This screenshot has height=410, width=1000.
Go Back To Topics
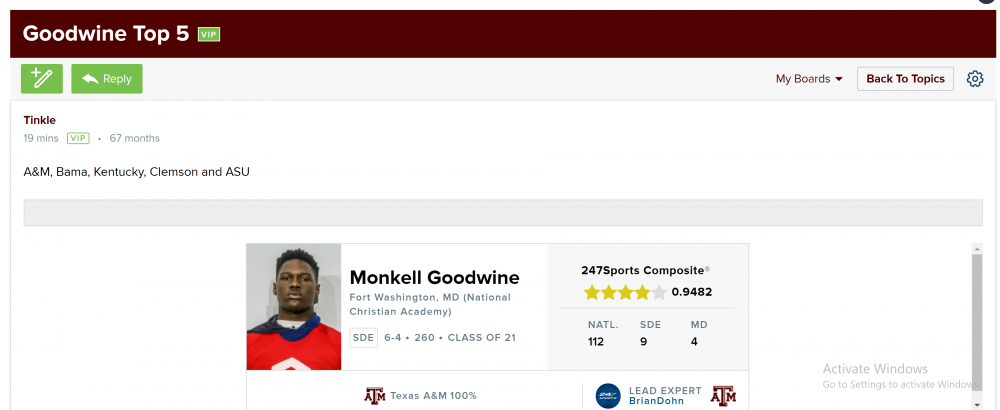(905, 79)
